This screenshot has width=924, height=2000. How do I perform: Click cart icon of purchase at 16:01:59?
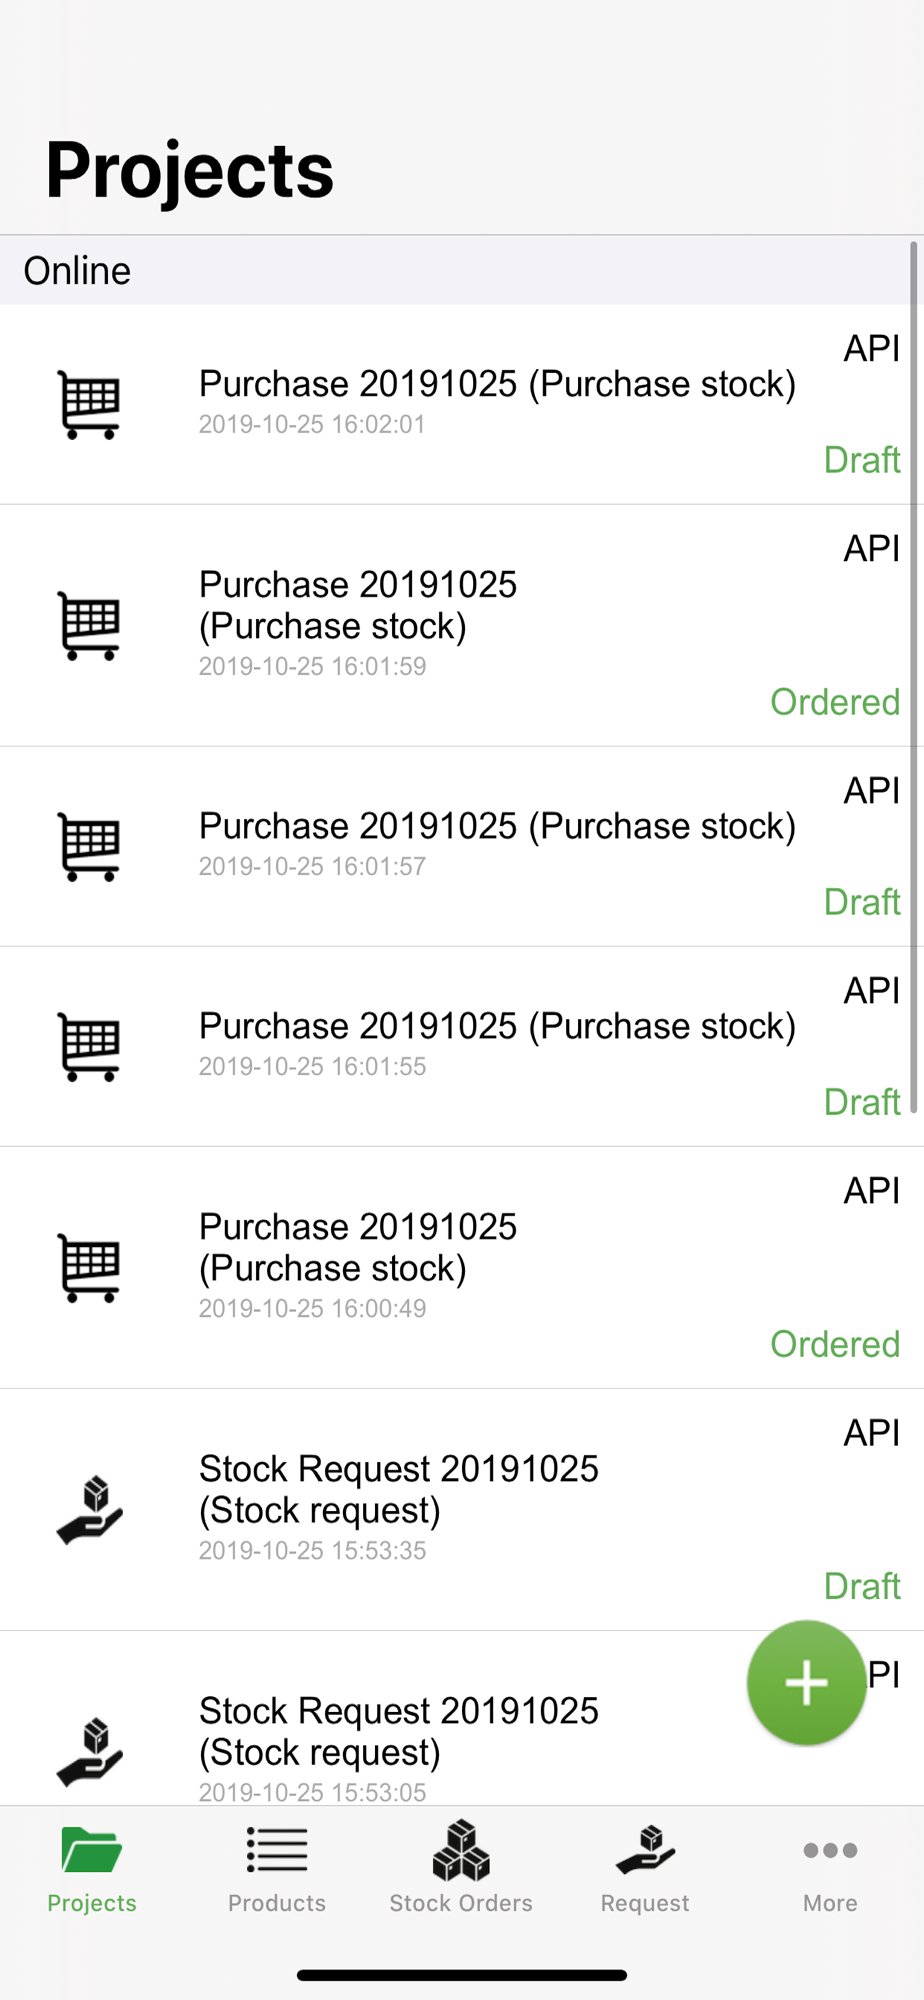(x=90, y=625)
